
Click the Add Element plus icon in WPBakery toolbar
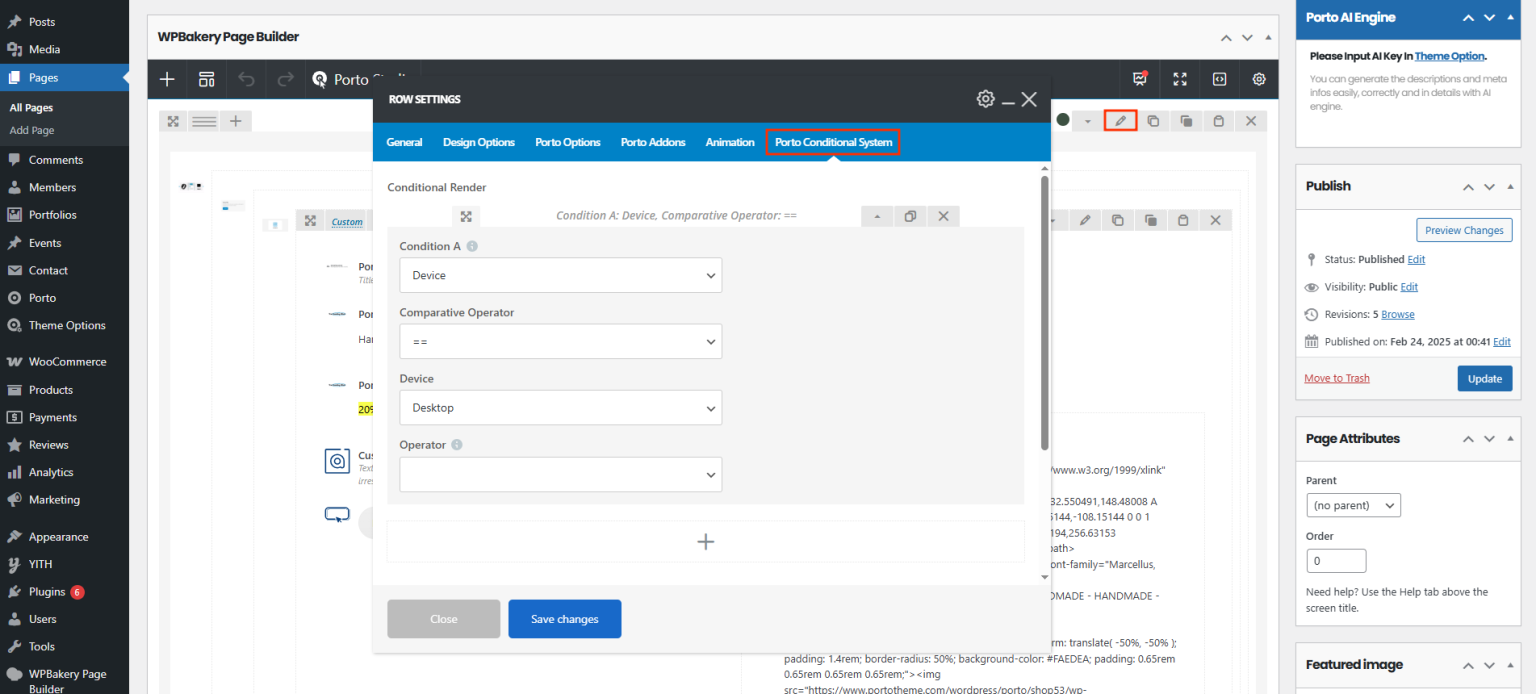click(x=167, y=79)
